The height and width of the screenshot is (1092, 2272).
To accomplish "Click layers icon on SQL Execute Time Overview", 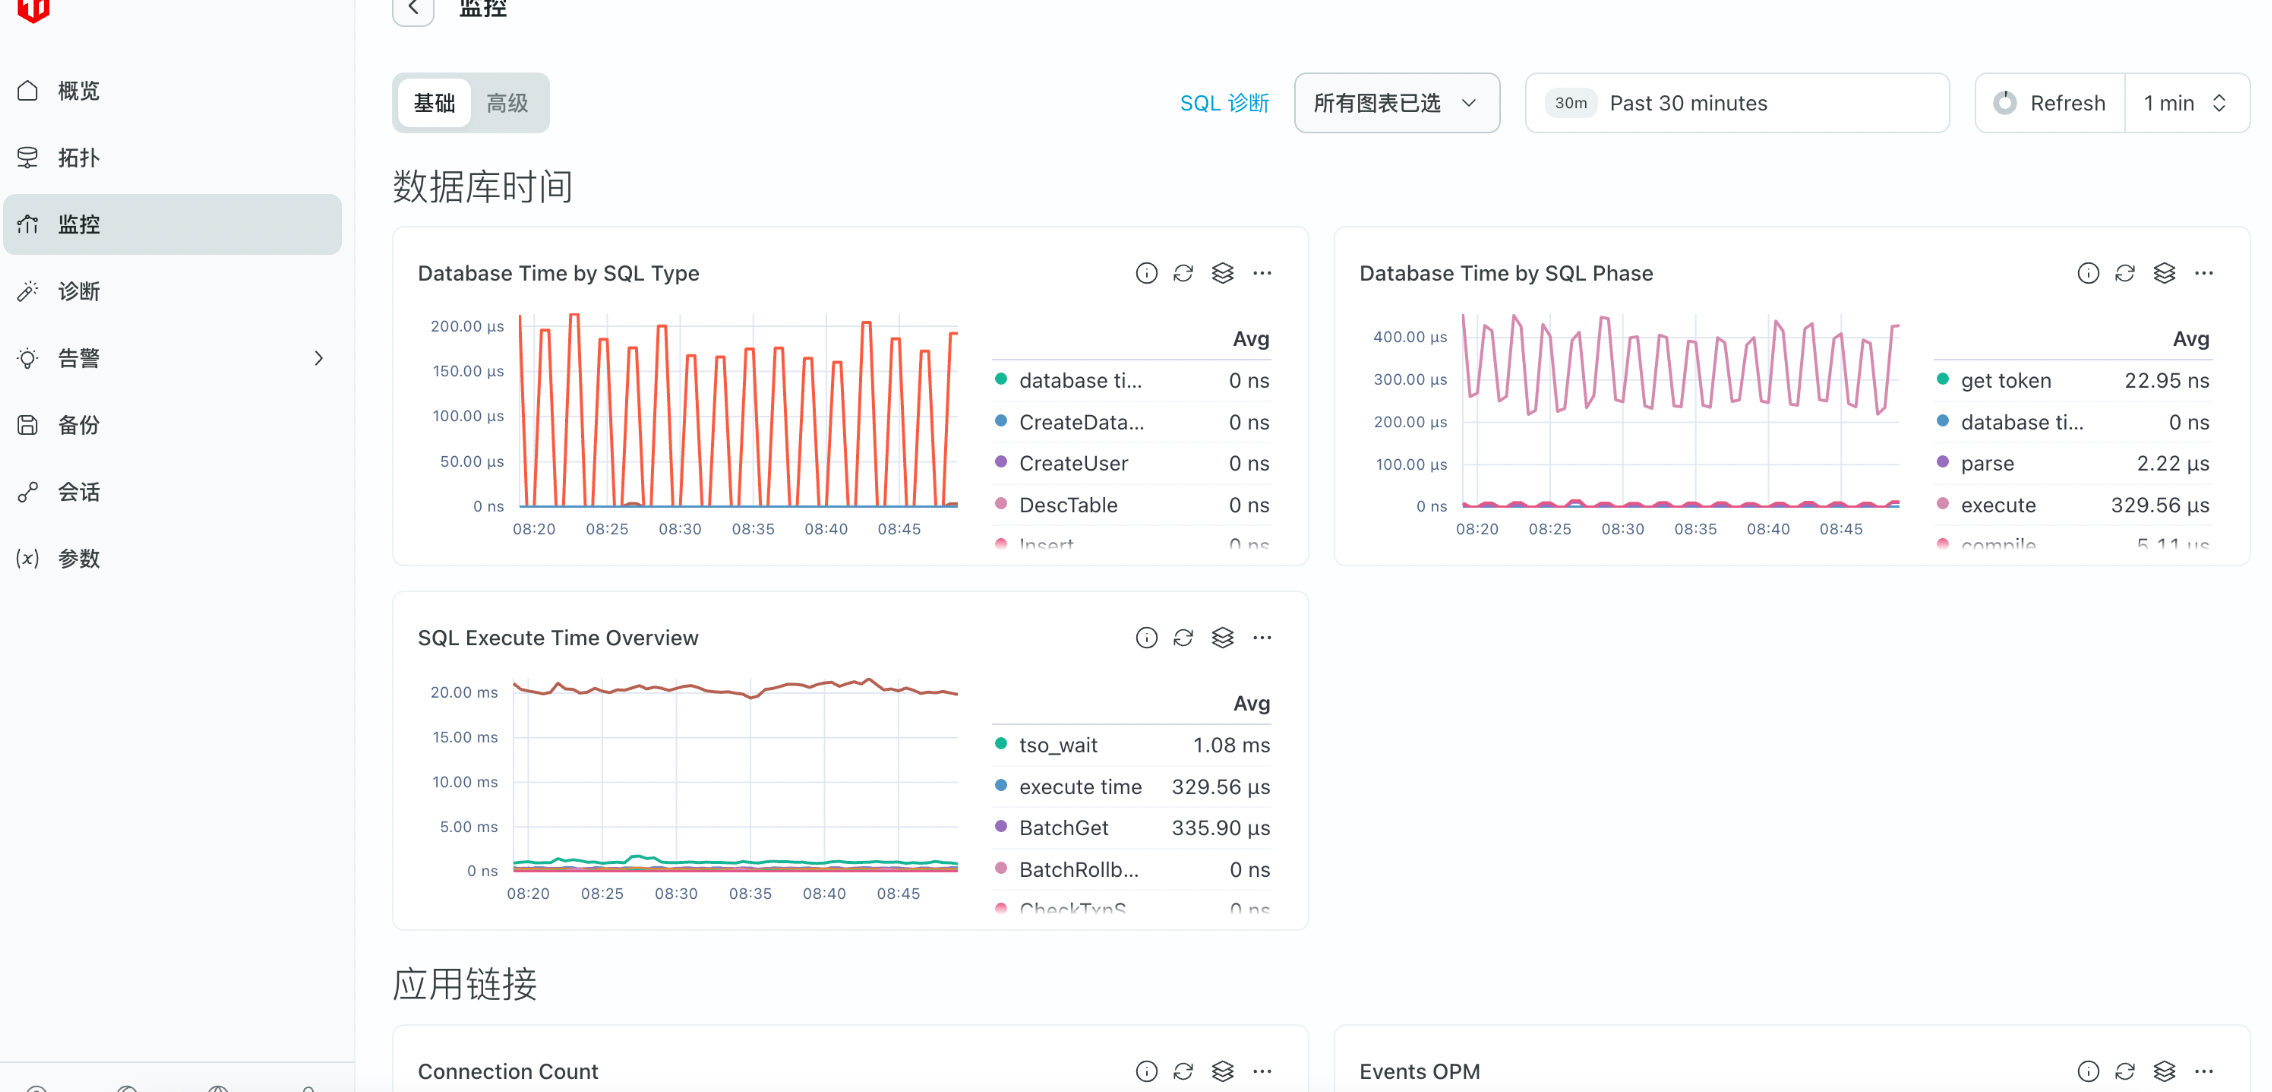I will tap(1222, 638).
